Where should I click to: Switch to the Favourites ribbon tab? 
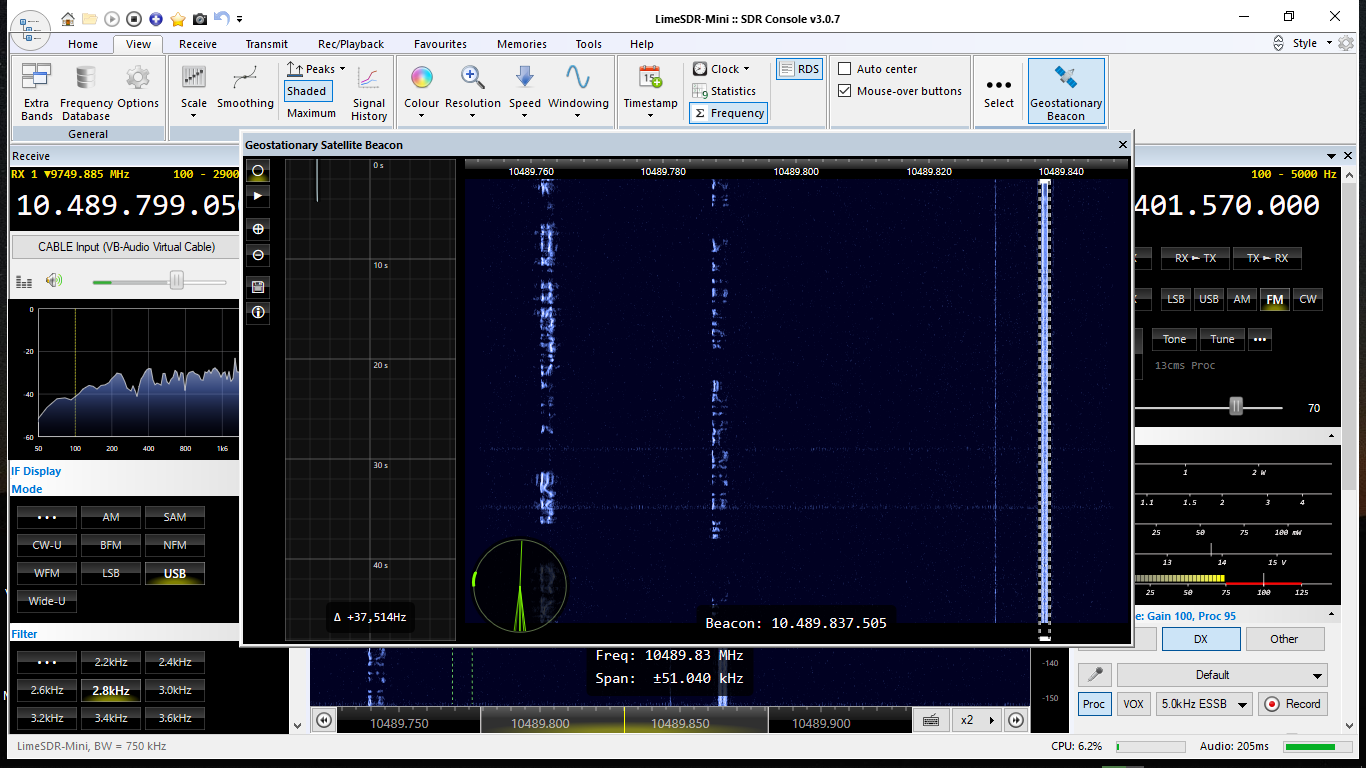[440, 44]
